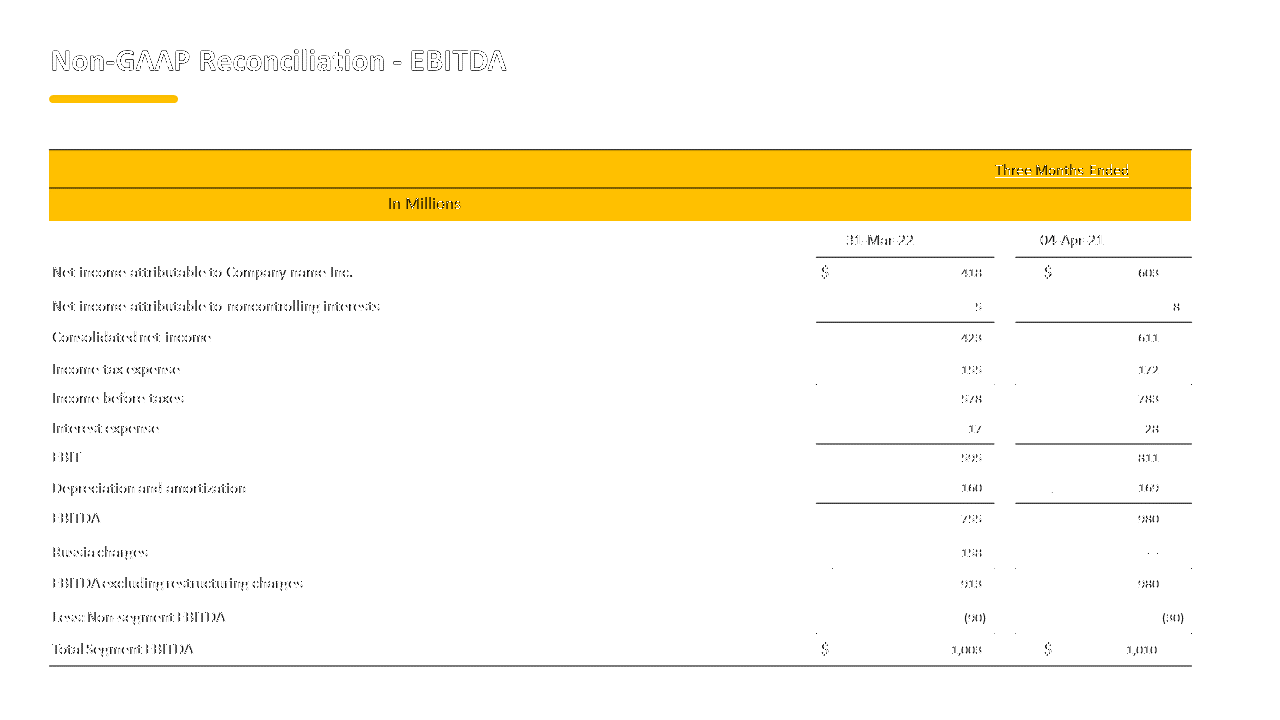Click the EBITDA row value 980 under 04-Apr-21
1280x720 pixels.
coord(1148,519)
